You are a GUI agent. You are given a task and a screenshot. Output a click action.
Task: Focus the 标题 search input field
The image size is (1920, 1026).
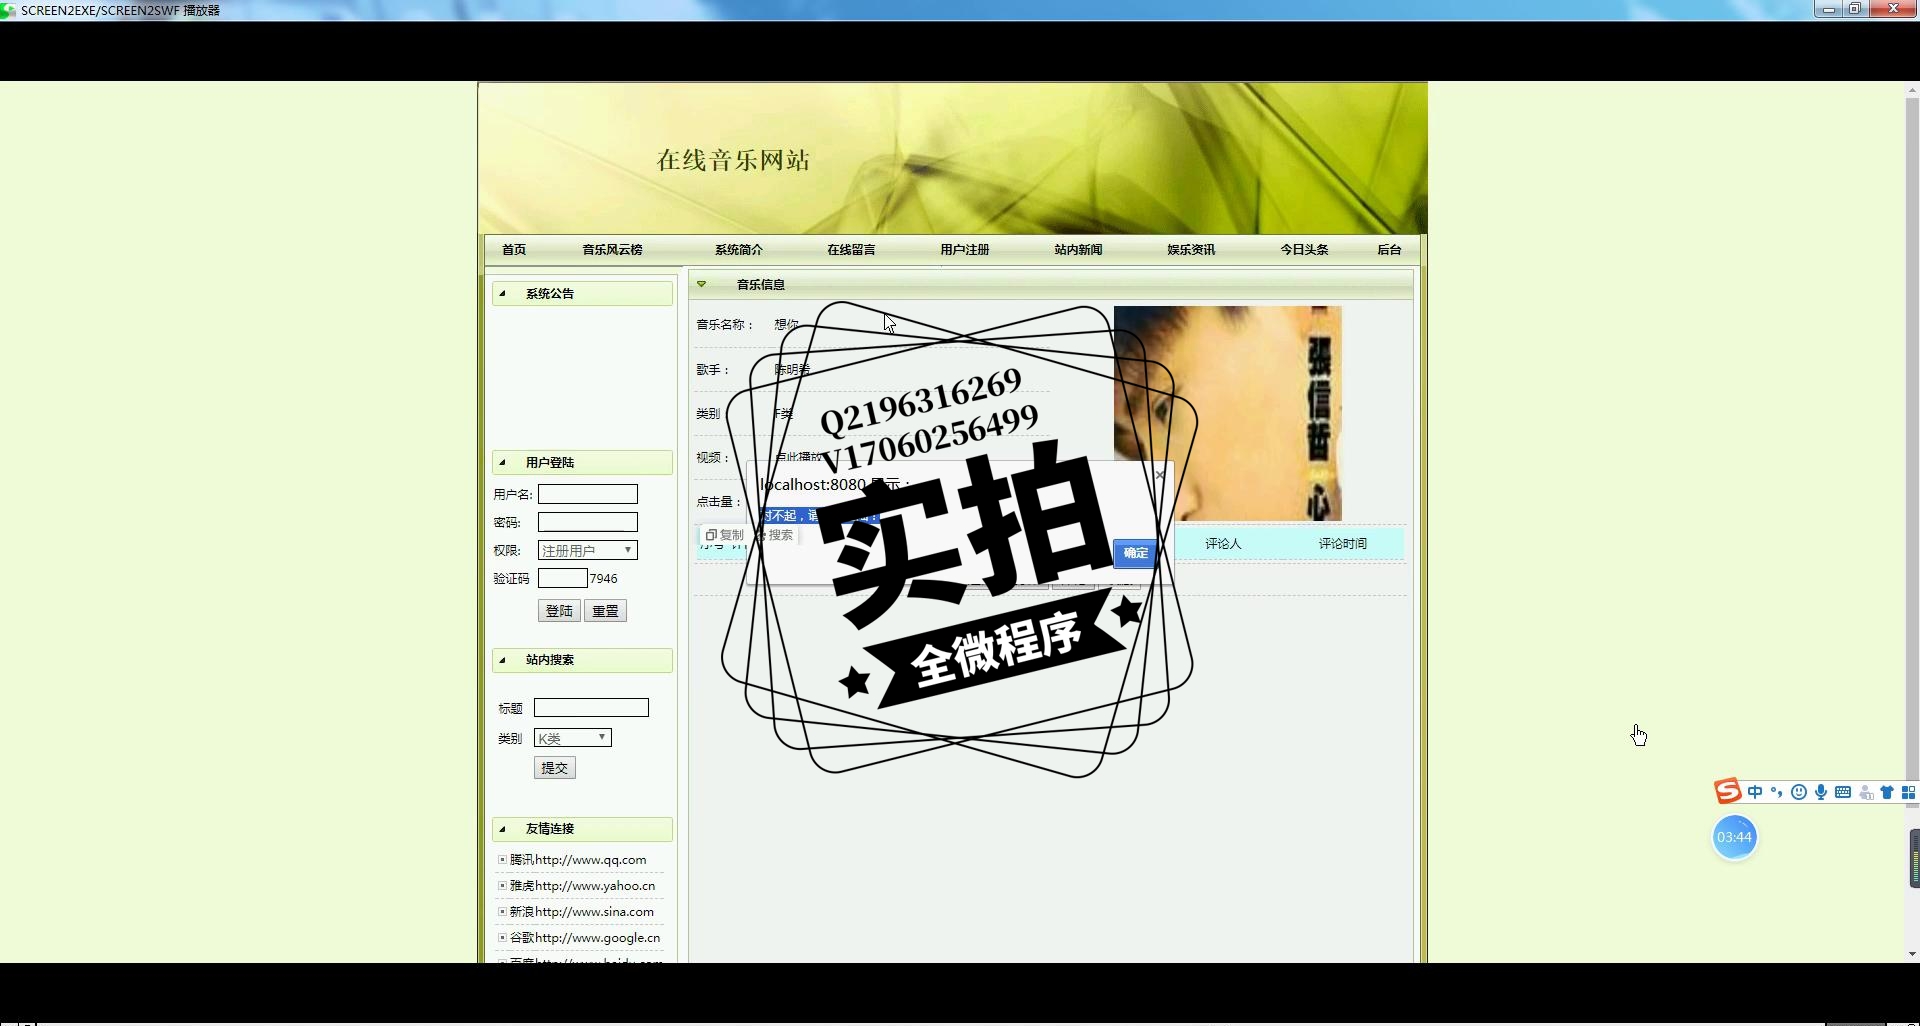(x=591, y=708)
